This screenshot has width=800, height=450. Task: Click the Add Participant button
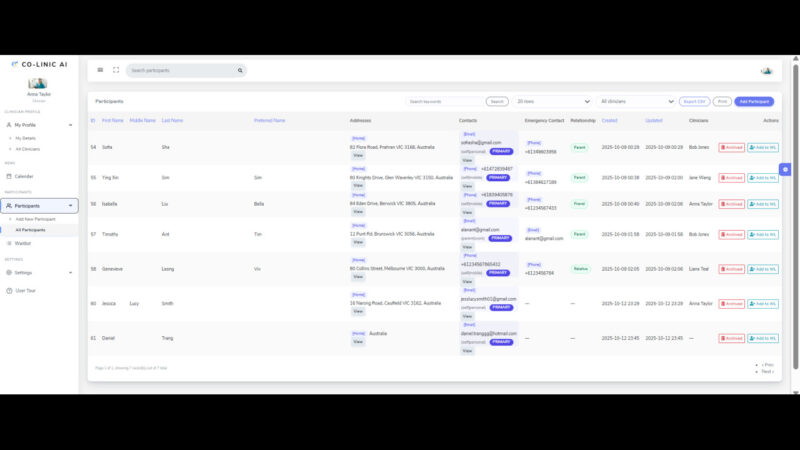pyautogui.click(x=754, y=101)
